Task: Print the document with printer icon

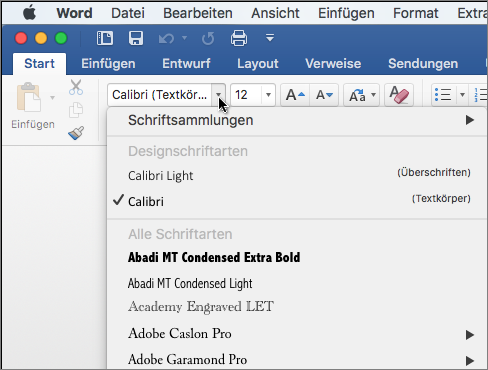Action: (x=239, y=38)
